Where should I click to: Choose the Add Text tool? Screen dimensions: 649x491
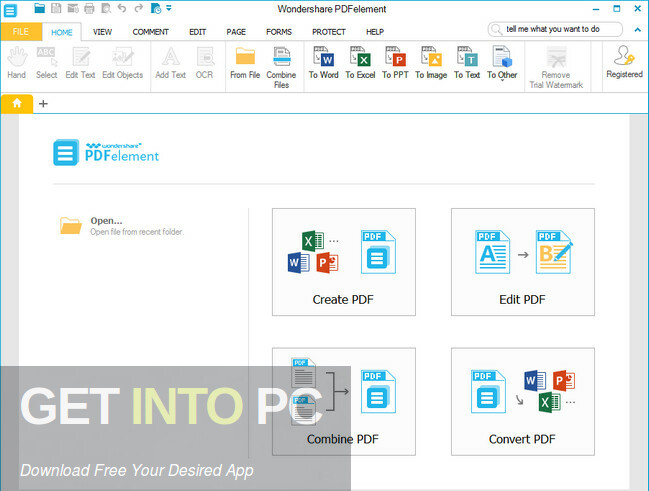(x=171, y=63)
